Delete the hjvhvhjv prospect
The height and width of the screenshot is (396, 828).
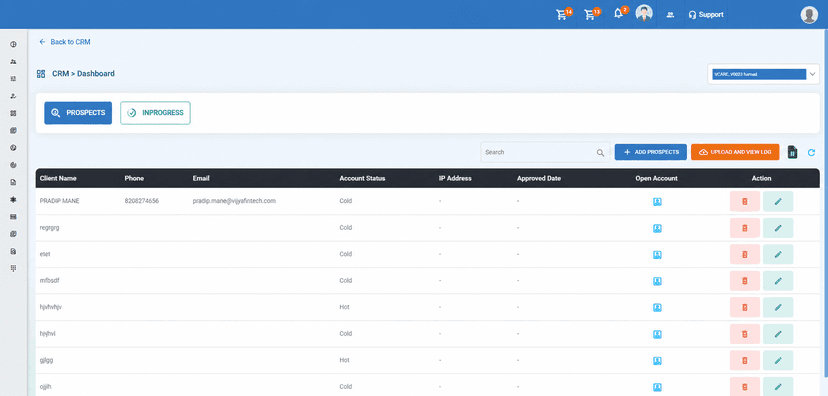click(745, 307)
